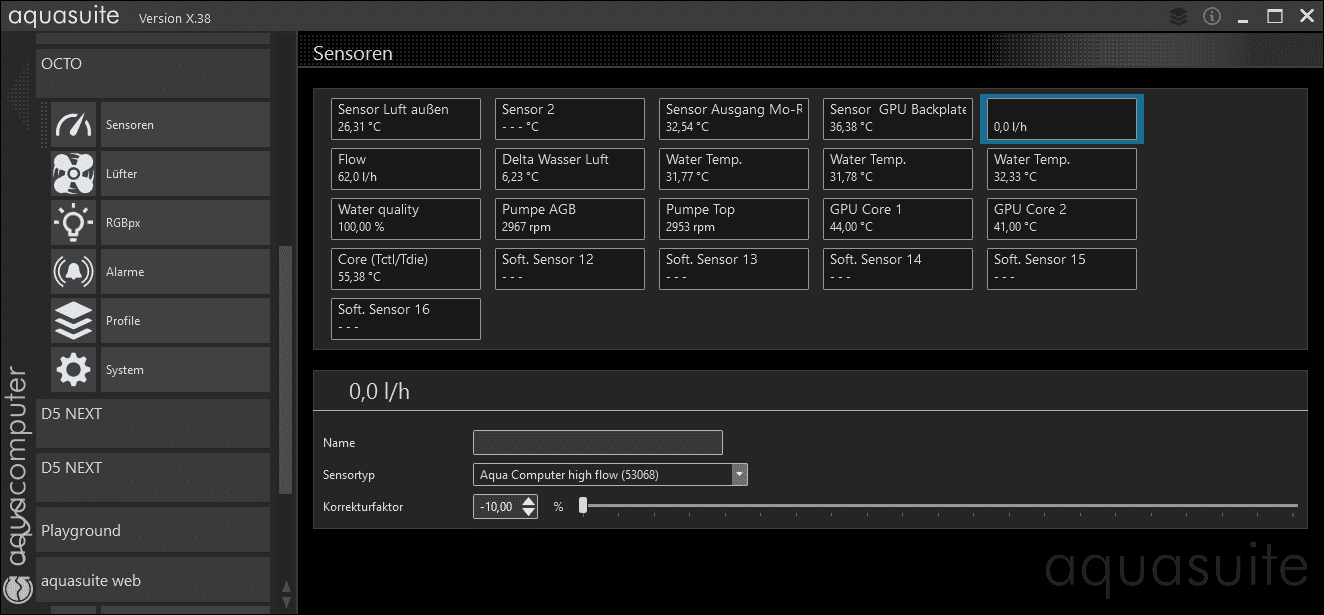This screenshot has height=615, width=1324.
Task: Click the sidebar vertical scrollbar
Action: pos(285,370)
